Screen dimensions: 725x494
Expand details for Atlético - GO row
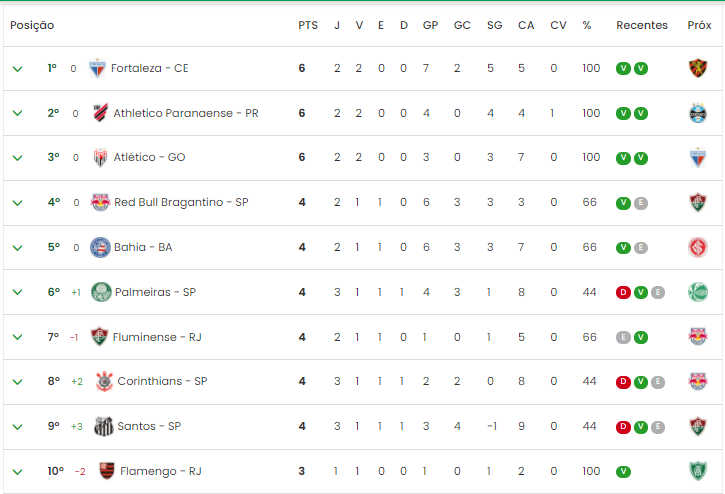[x=18, y=158]
